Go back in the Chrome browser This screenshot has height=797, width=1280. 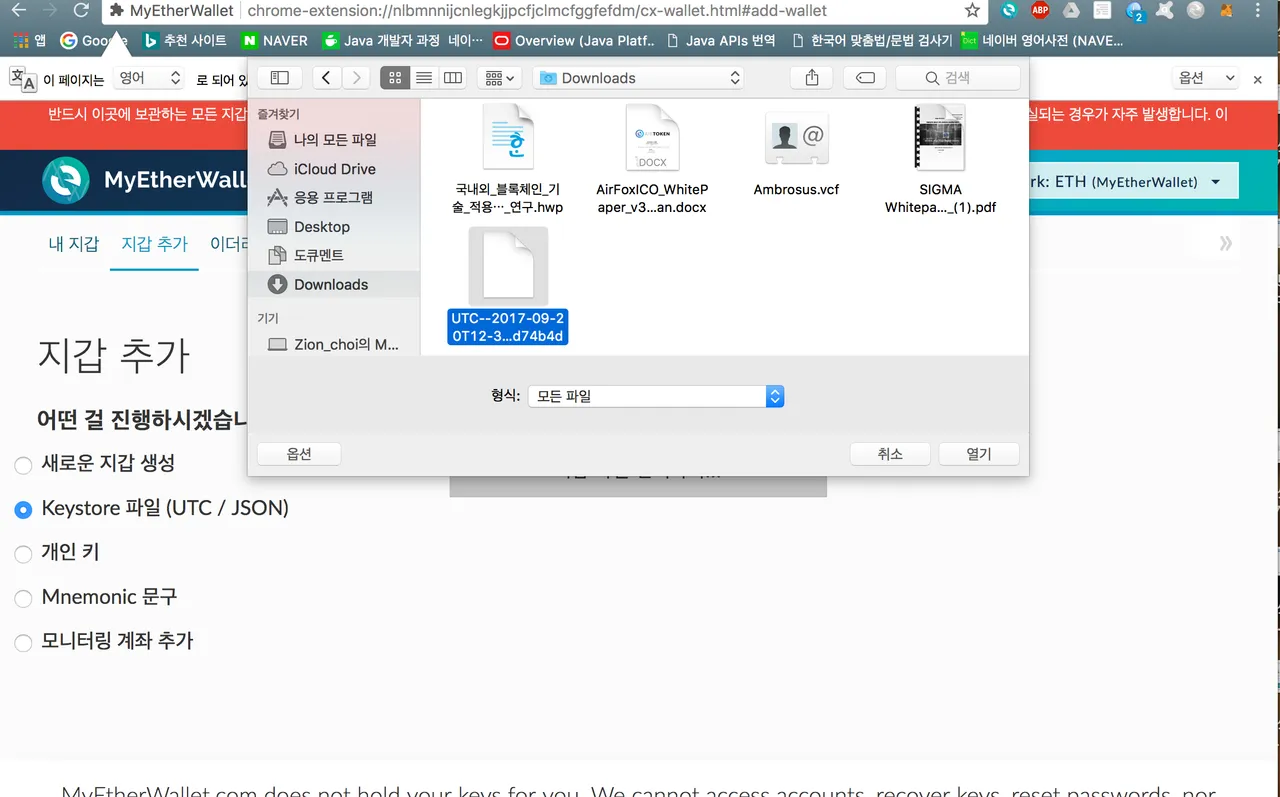(x=19, y=11)
